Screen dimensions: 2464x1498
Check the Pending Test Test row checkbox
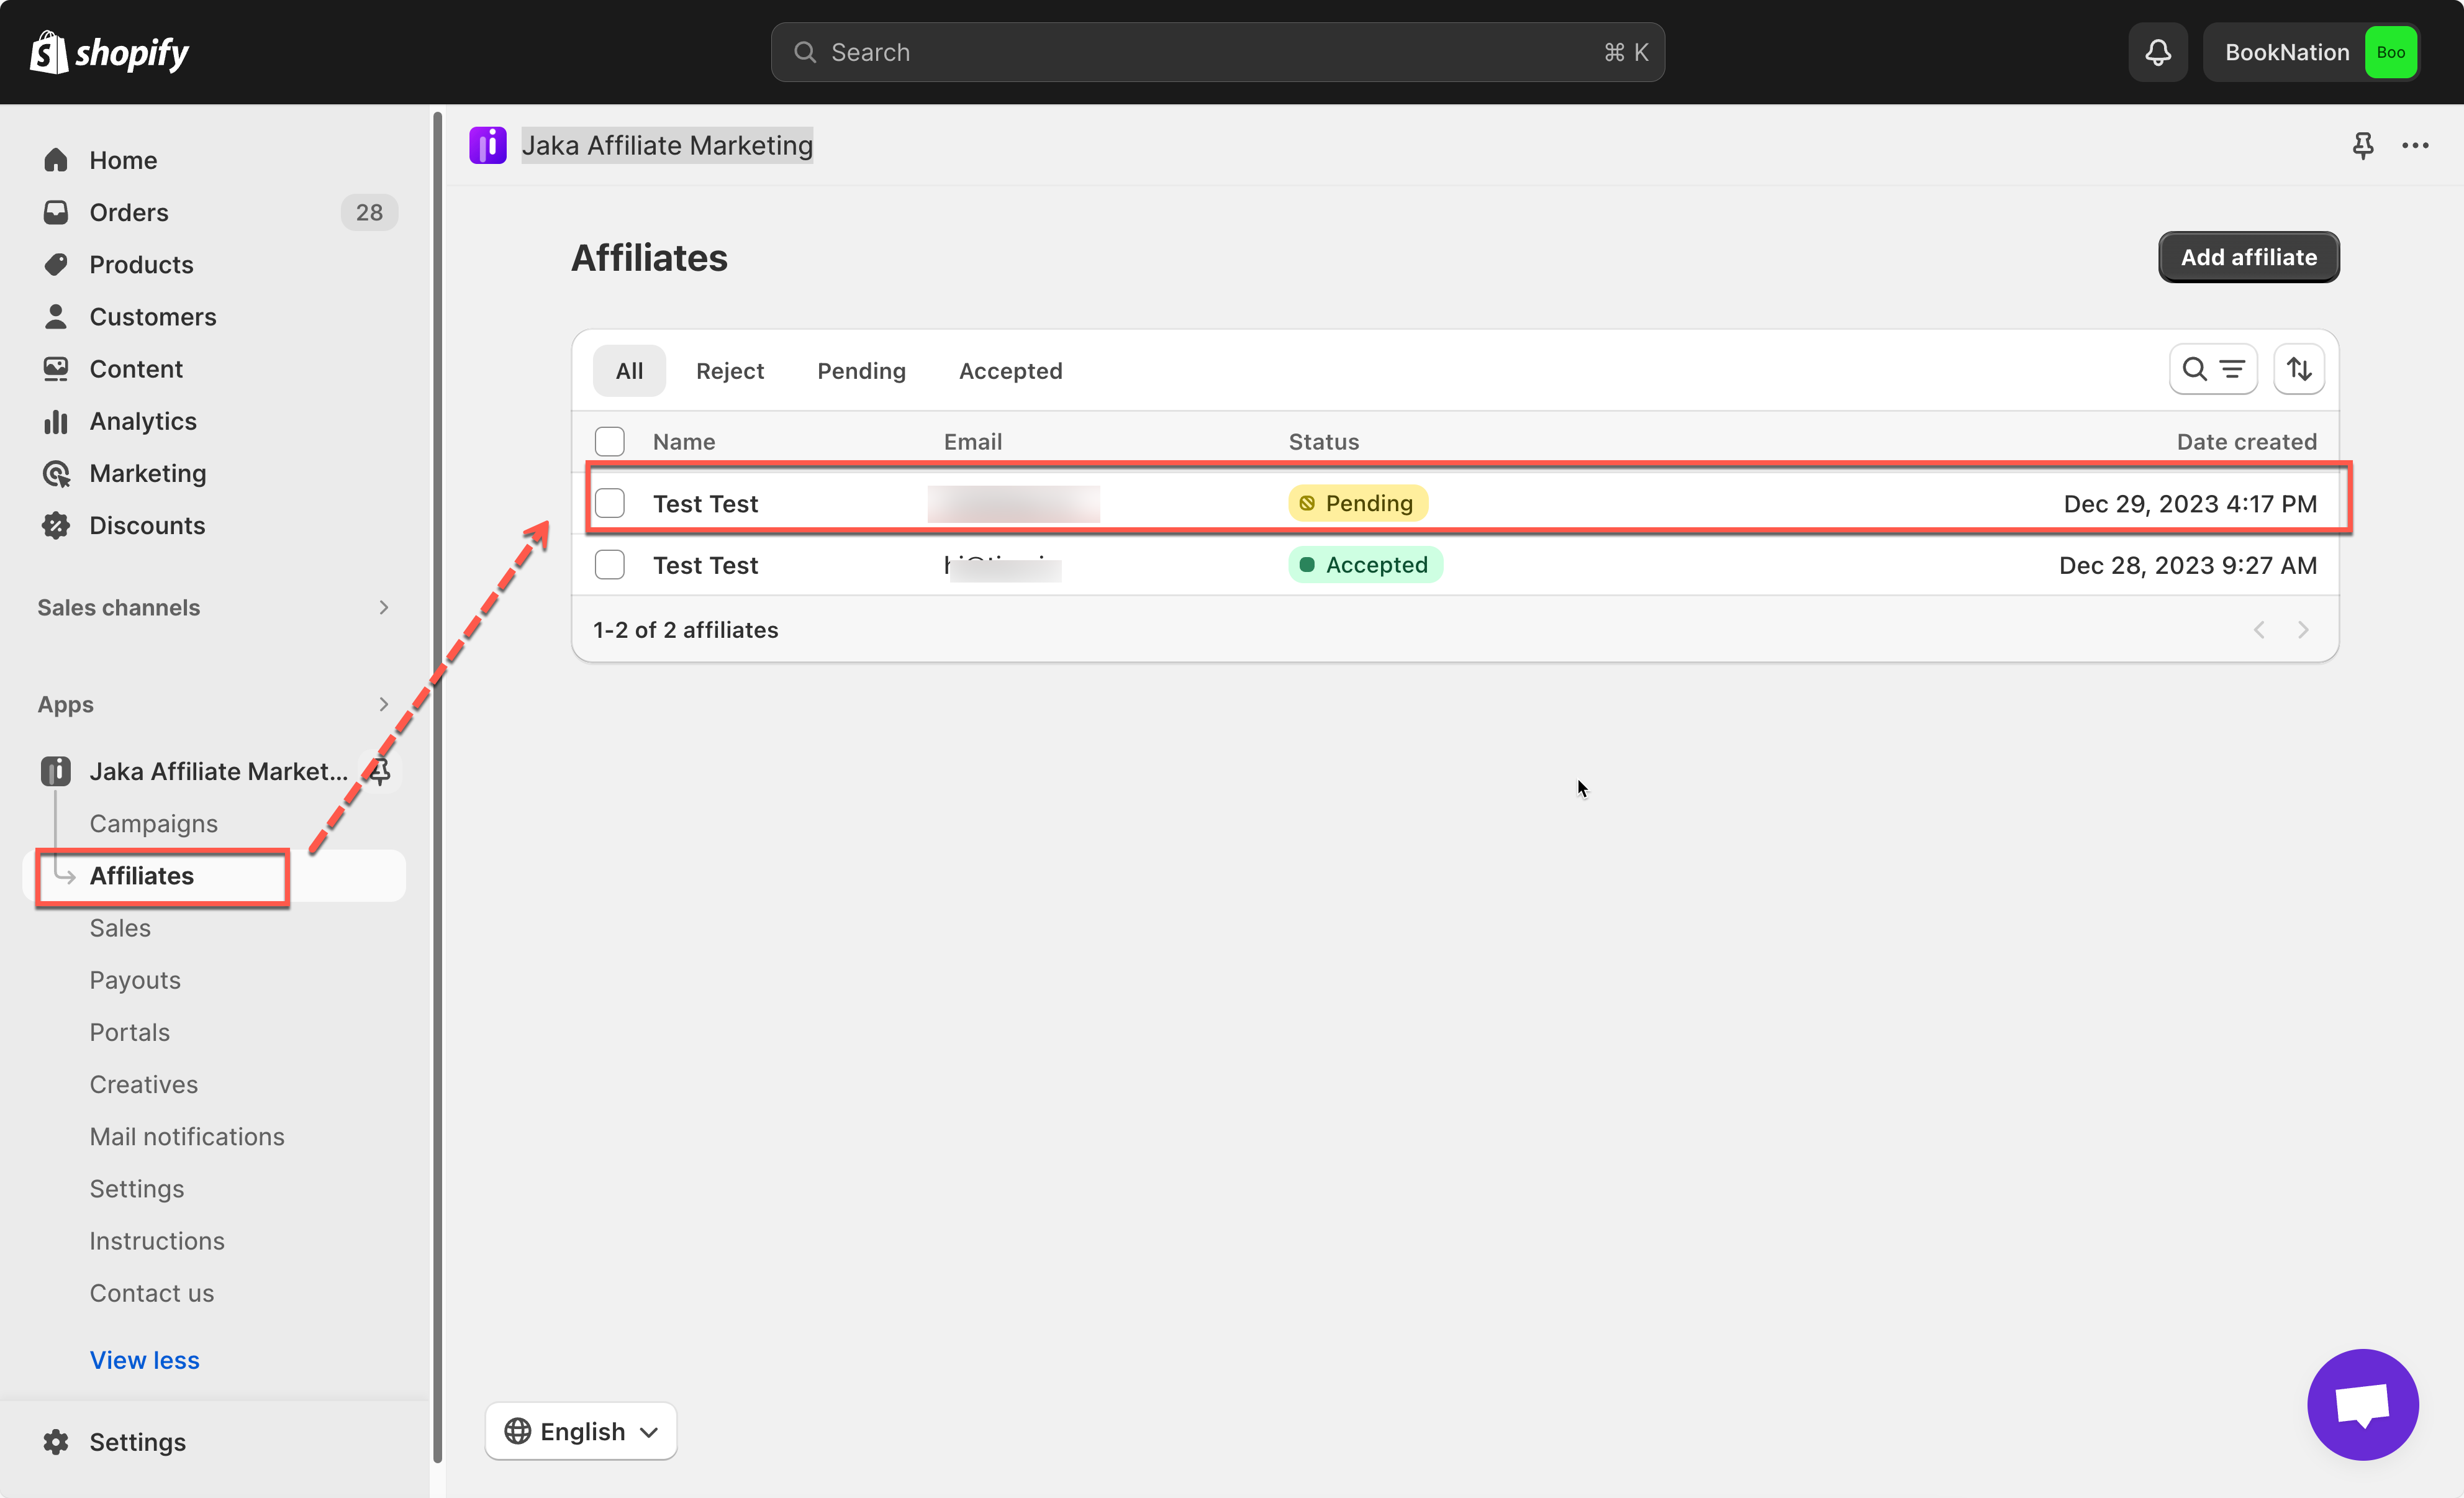click(x=609, y=503)
